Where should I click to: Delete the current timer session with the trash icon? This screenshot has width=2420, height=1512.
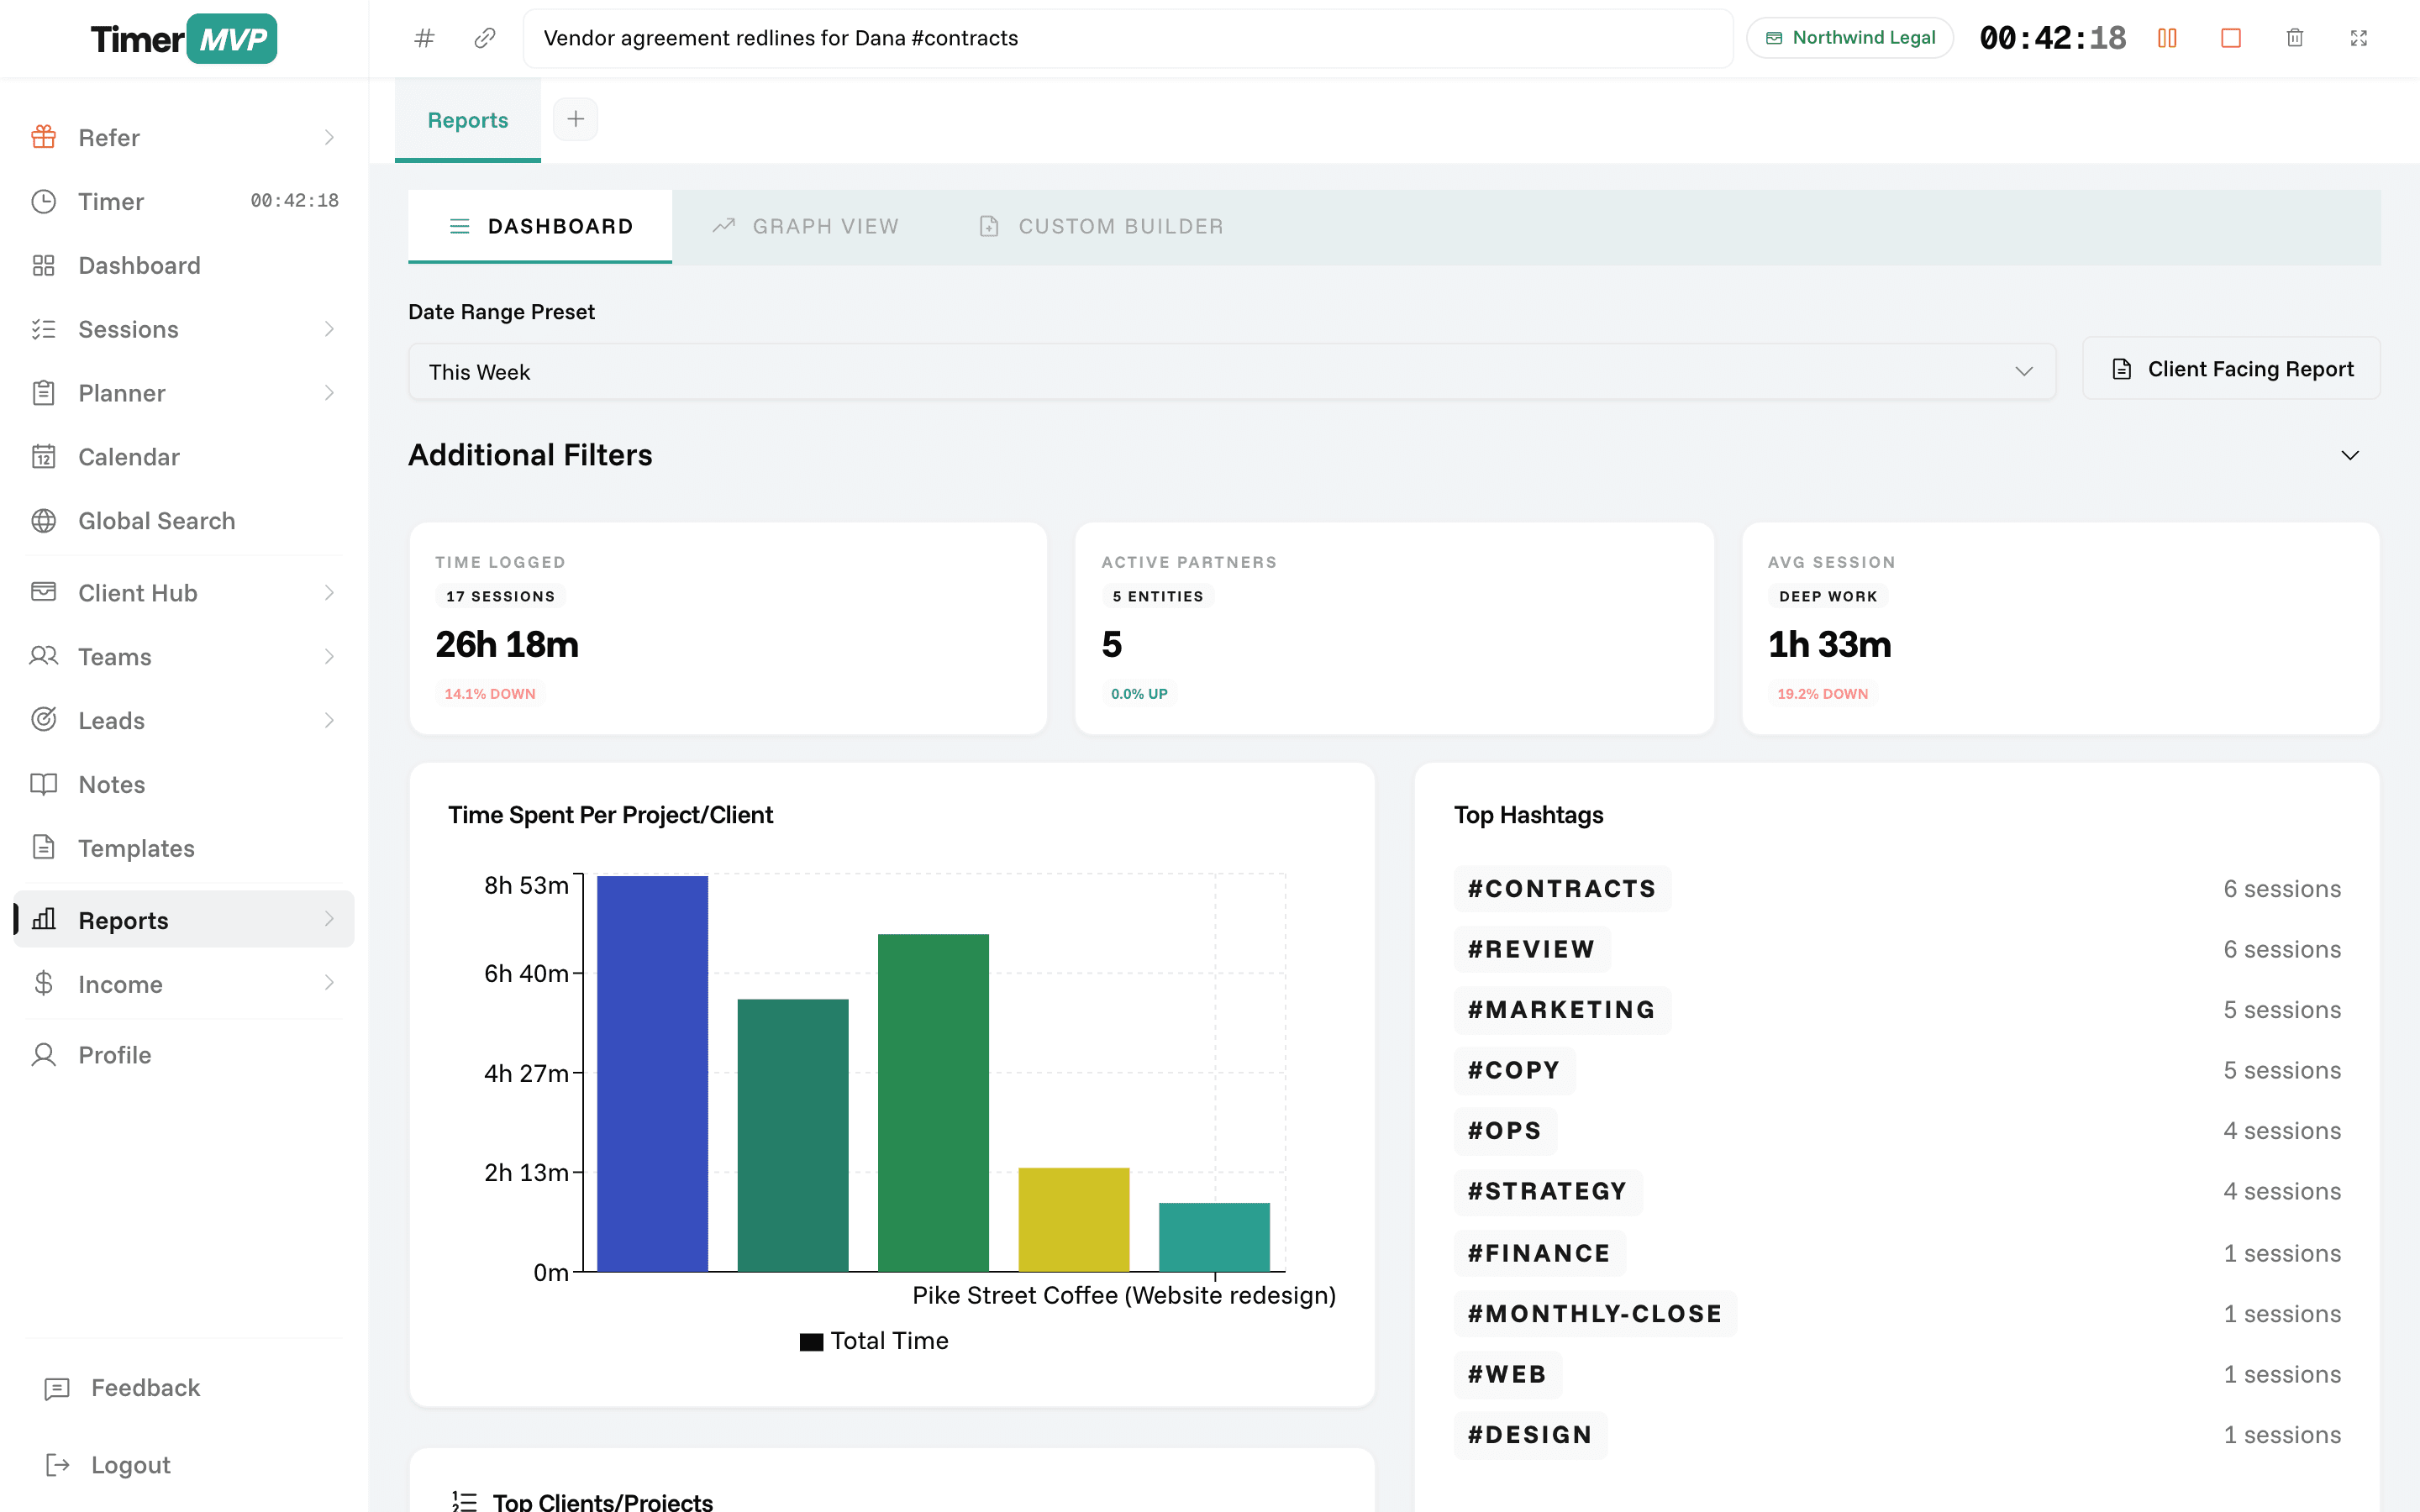pyautogui.click(x=2295, y=38)
